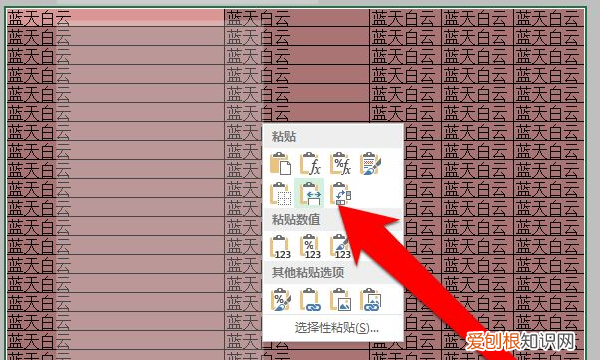Select the Paste Formatting (% brush) icon
The width and height of the screenshot is (600, 360).
280,300
